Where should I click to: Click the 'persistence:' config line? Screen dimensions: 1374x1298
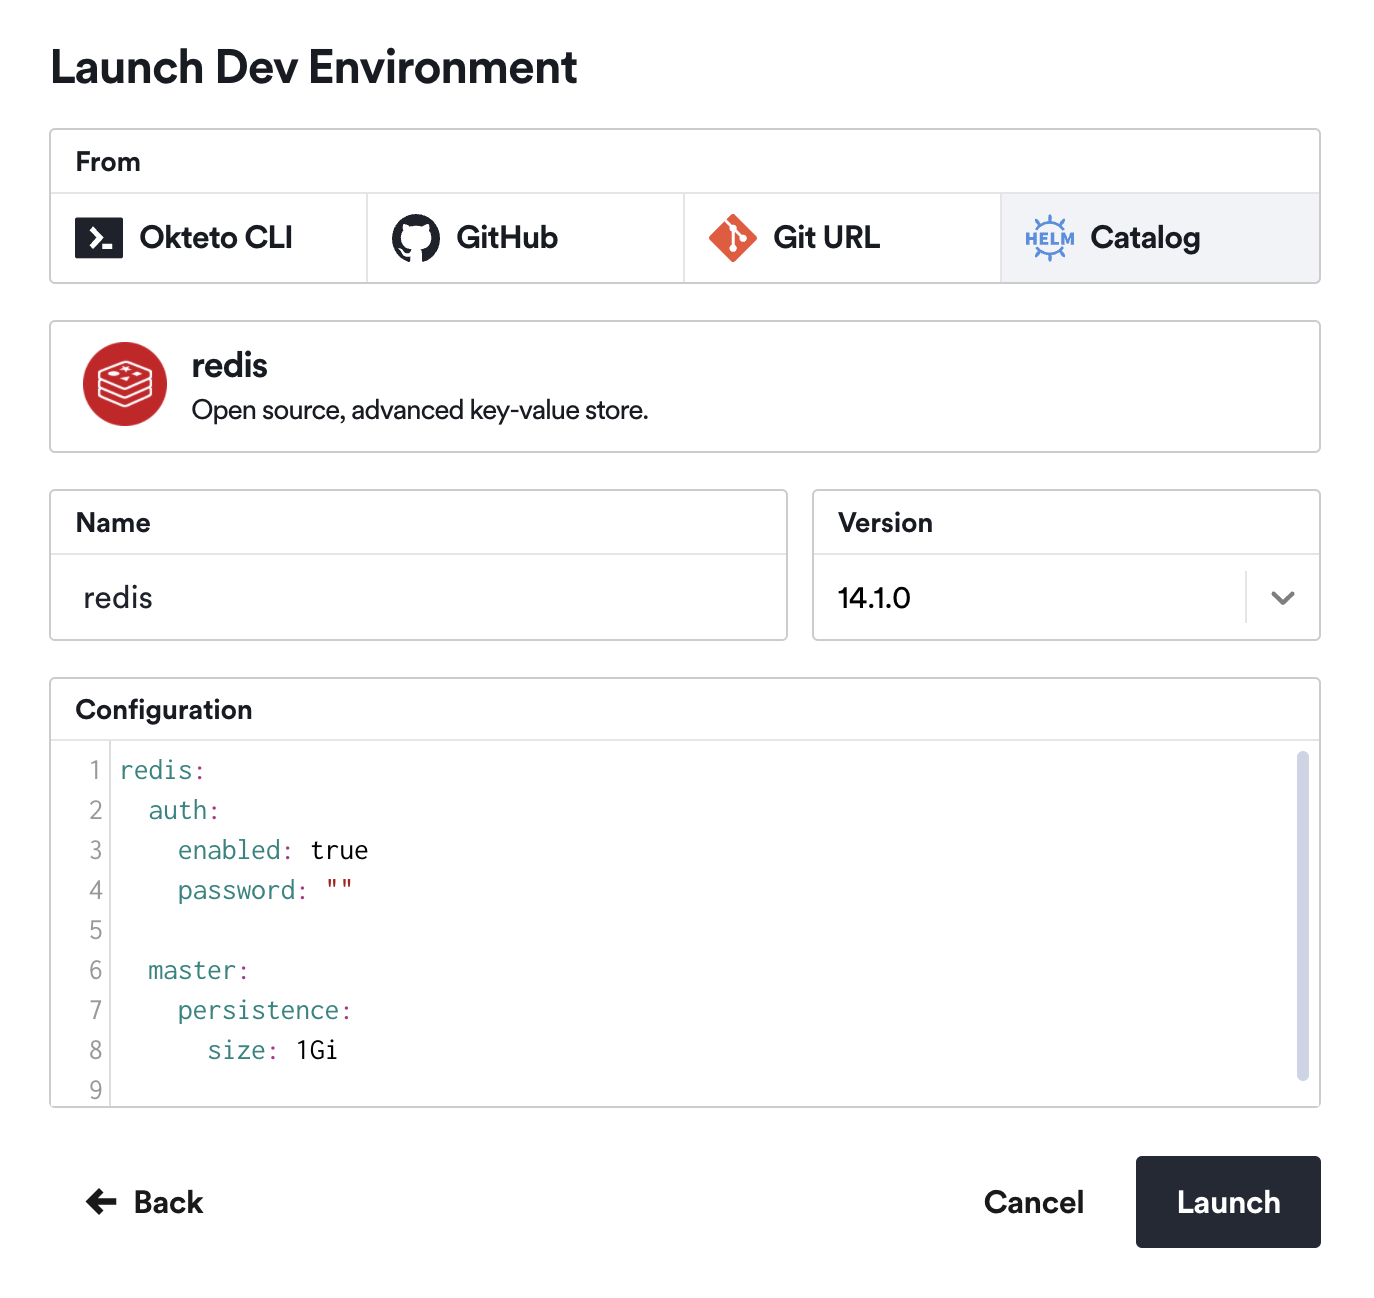click(x=265, y=1010)
